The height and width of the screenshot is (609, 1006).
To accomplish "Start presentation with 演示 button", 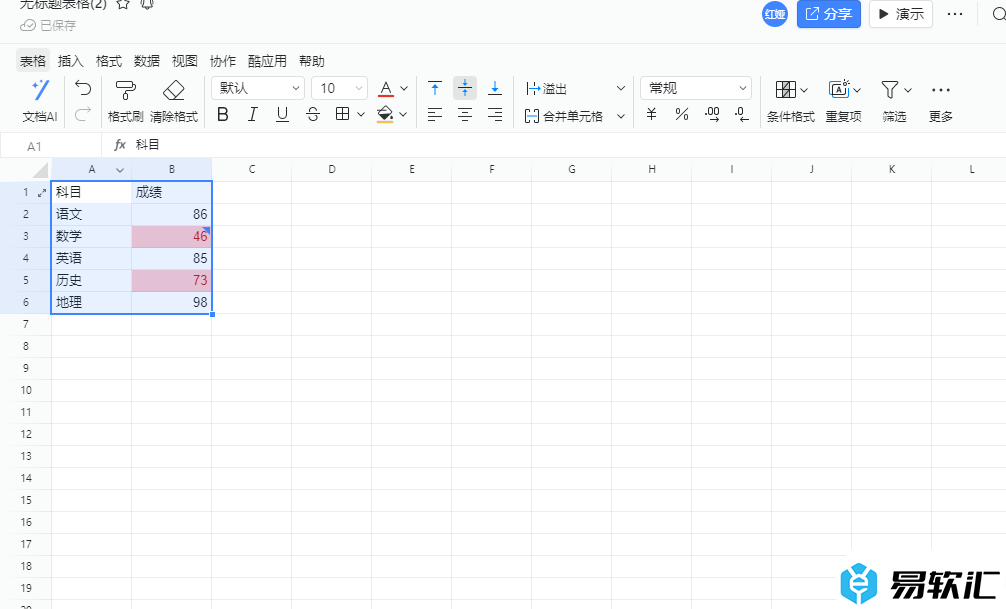I will point(901,14).
